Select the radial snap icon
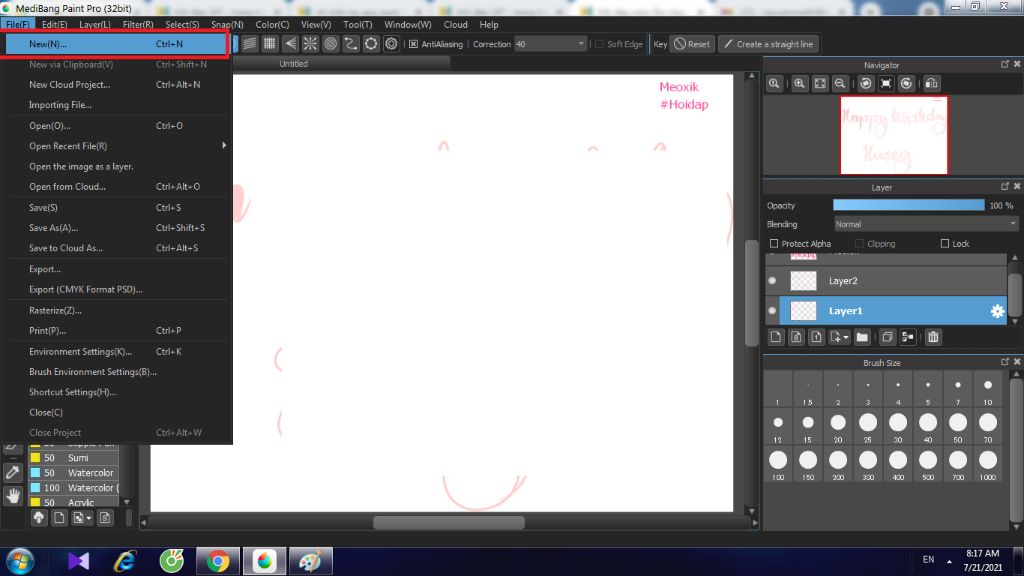 click(310, 44)
